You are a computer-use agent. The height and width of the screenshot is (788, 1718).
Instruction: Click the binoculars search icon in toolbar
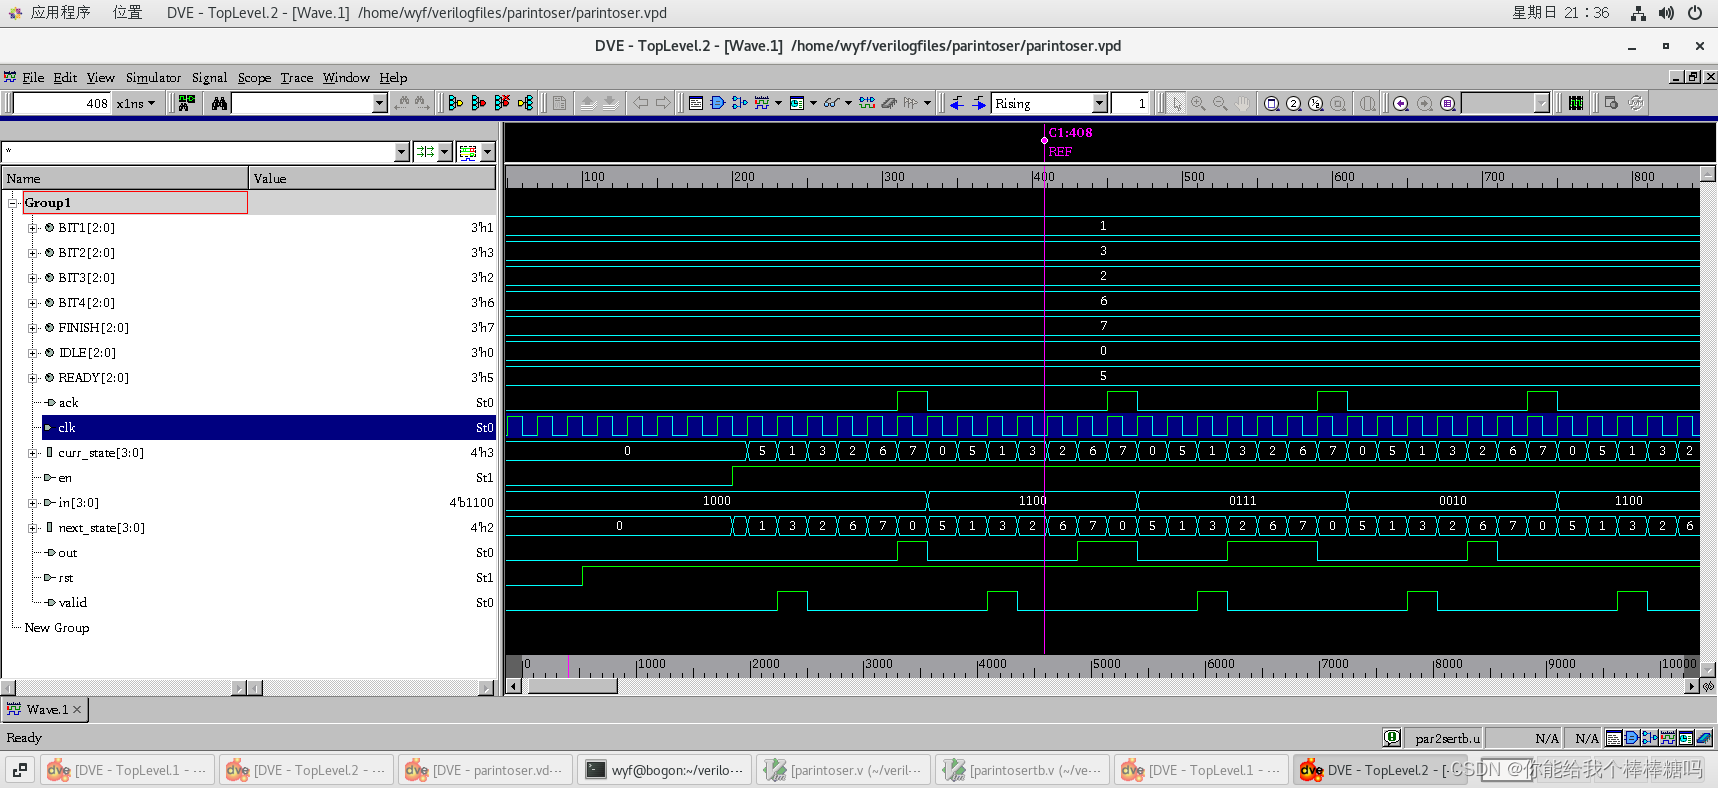point(219,103)
